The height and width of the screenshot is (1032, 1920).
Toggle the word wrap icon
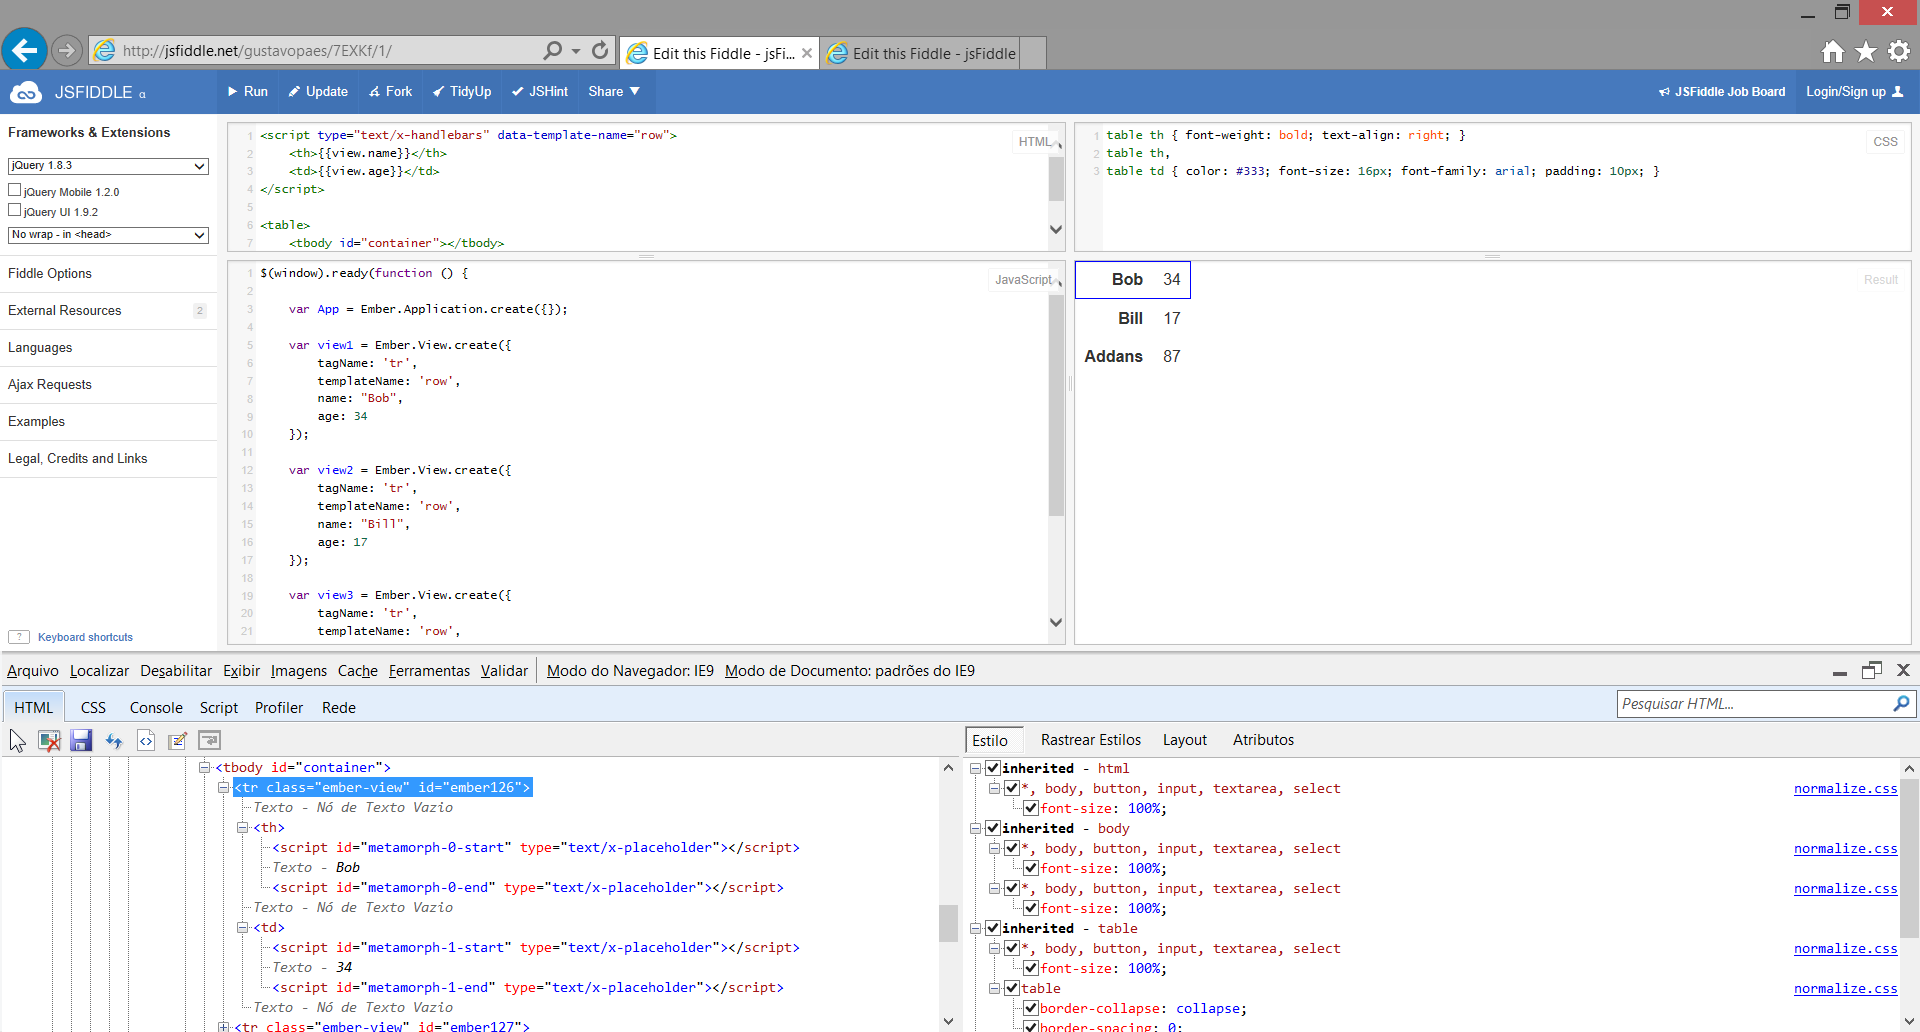pos(209,740)
